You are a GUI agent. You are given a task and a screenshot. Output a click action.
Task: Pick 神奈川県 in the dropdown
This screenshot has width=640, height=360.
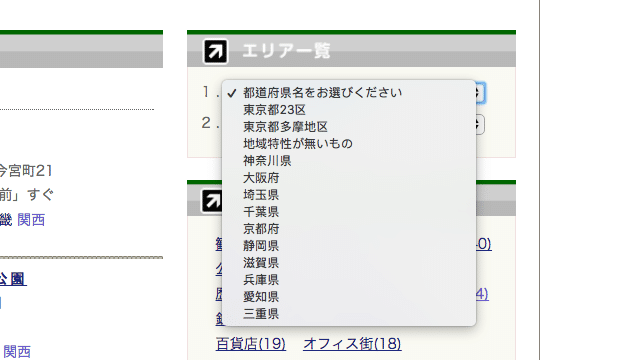(349, 161)
